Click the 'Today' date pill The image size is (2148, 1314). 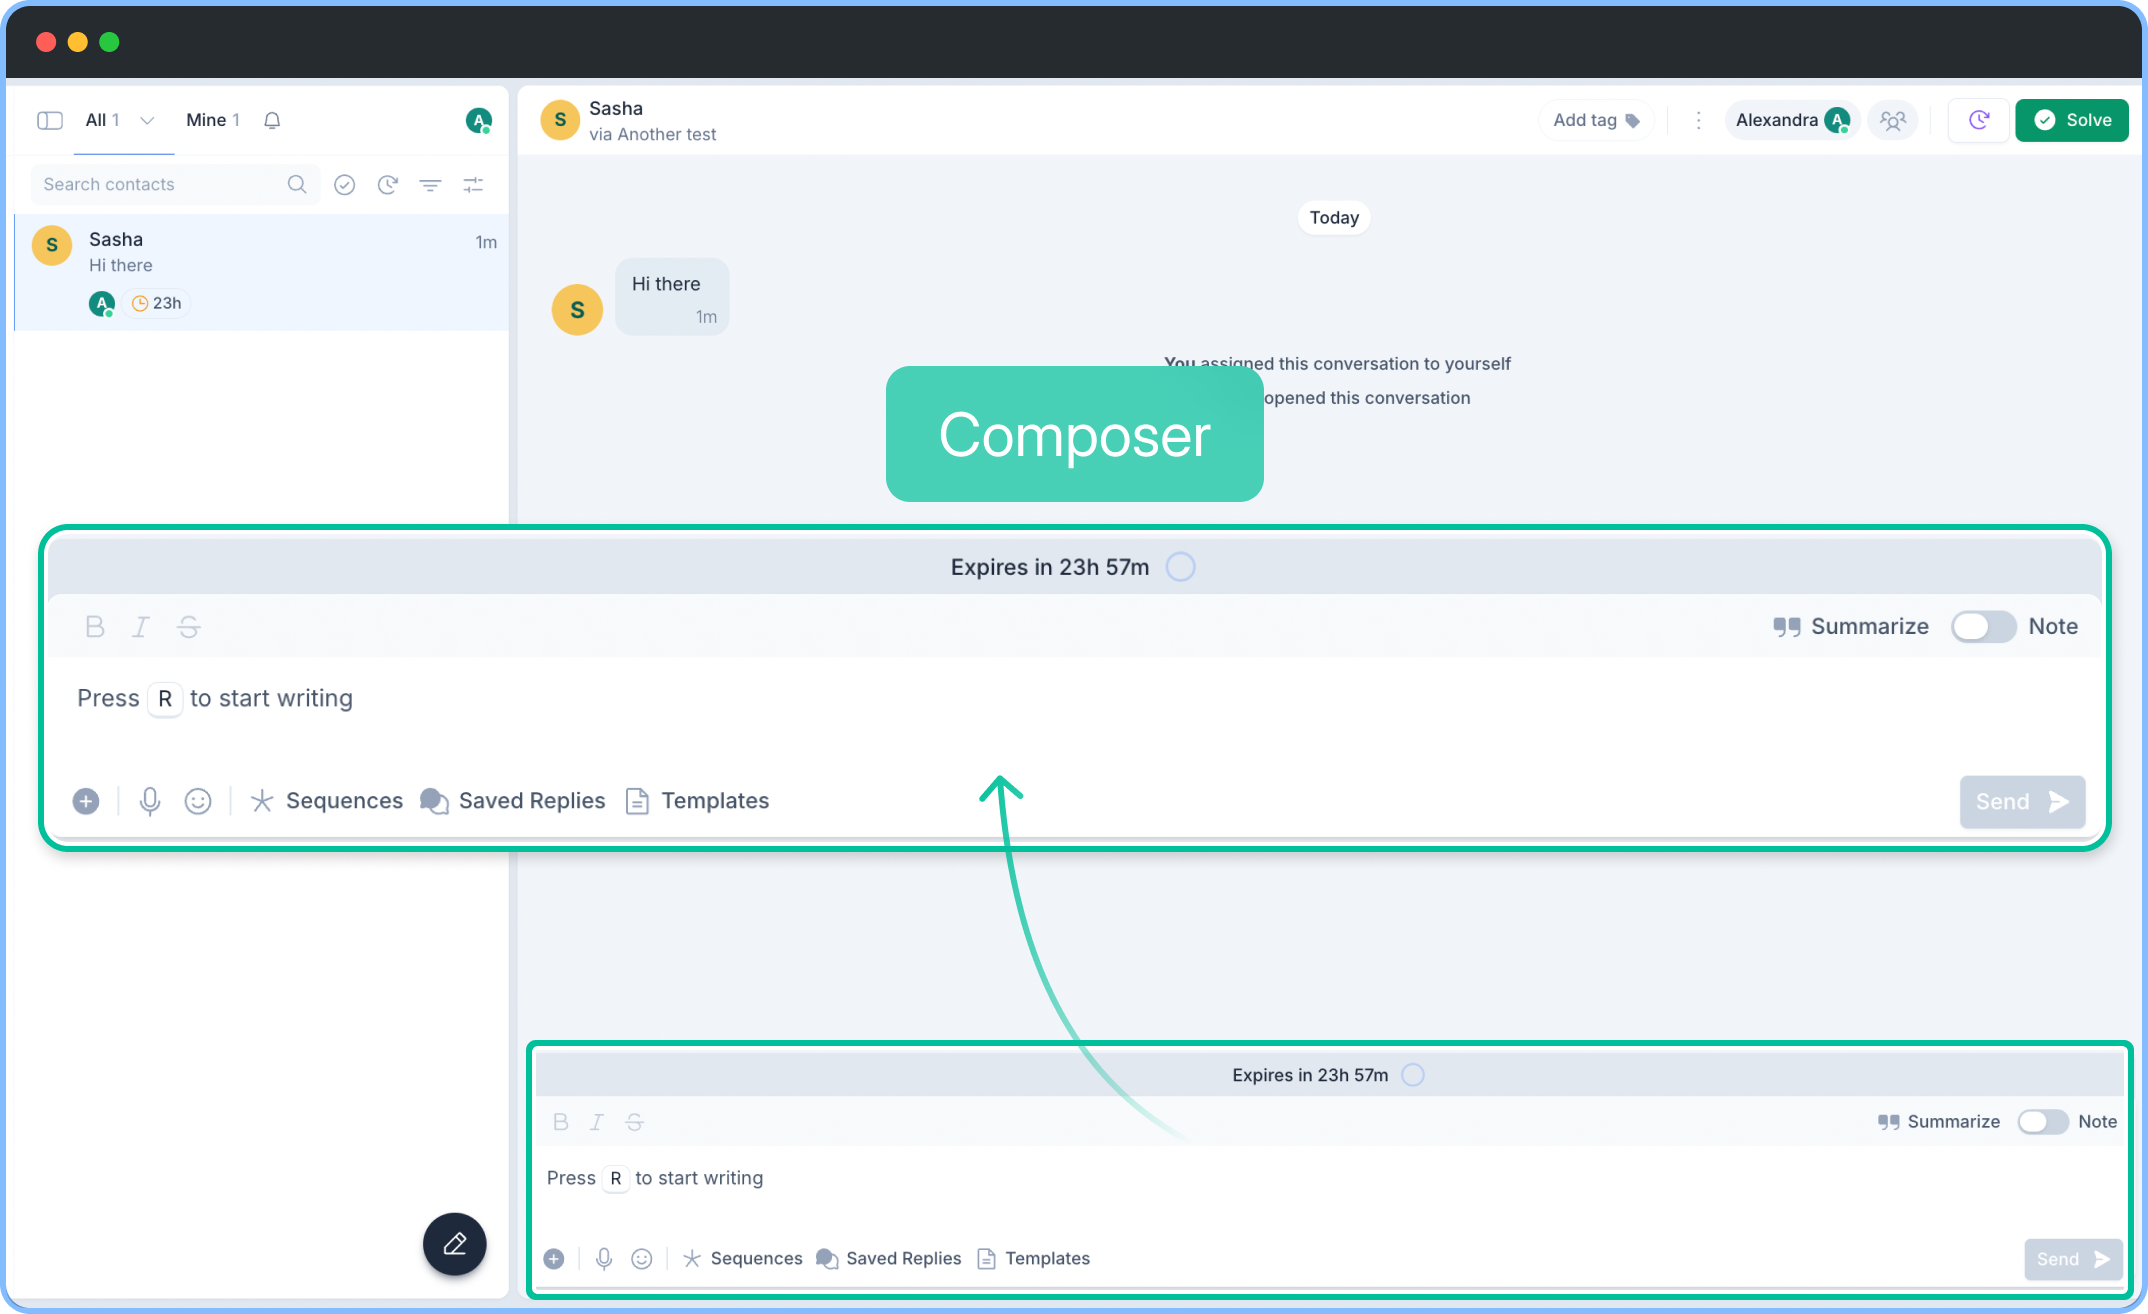coord(1334,218)
